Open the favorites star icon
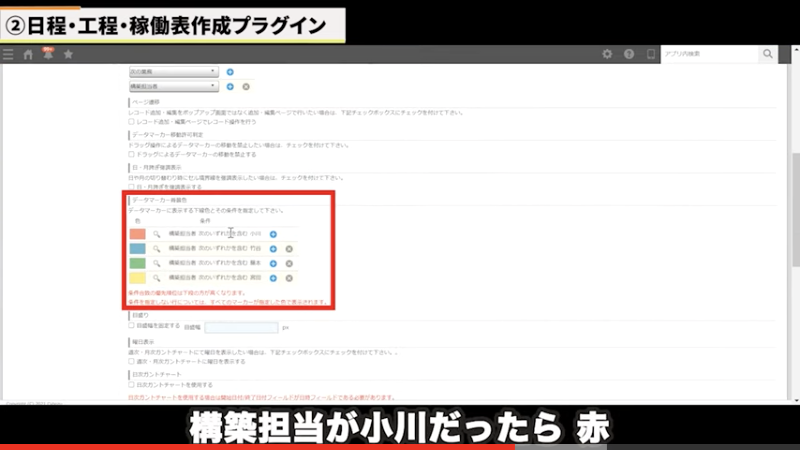 coord(67,54)
